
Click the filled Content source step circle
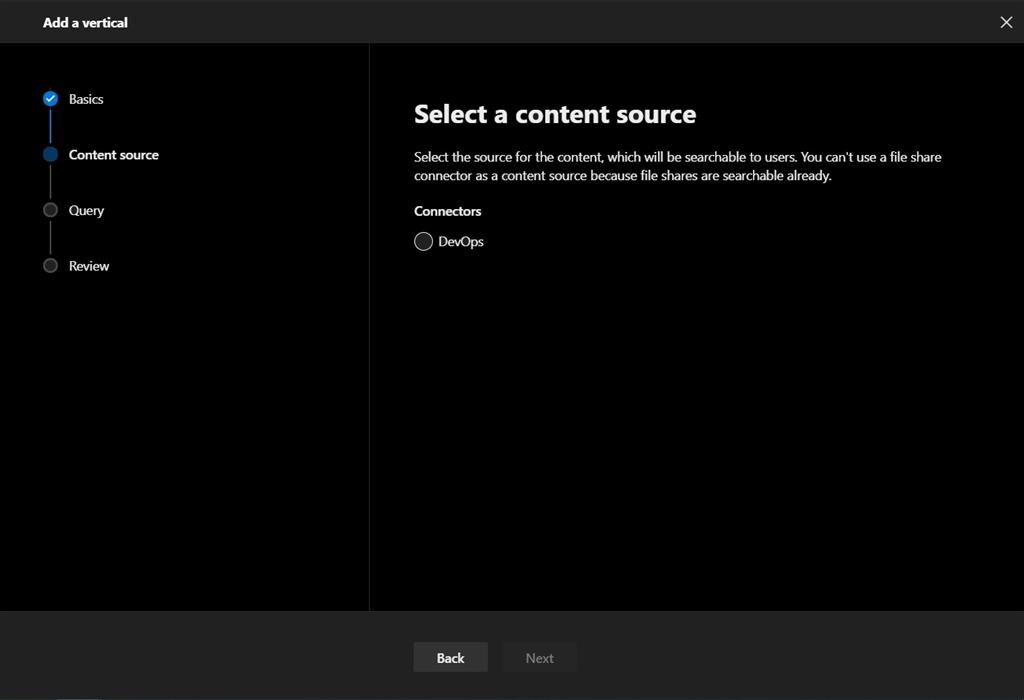tap(50, 154)
